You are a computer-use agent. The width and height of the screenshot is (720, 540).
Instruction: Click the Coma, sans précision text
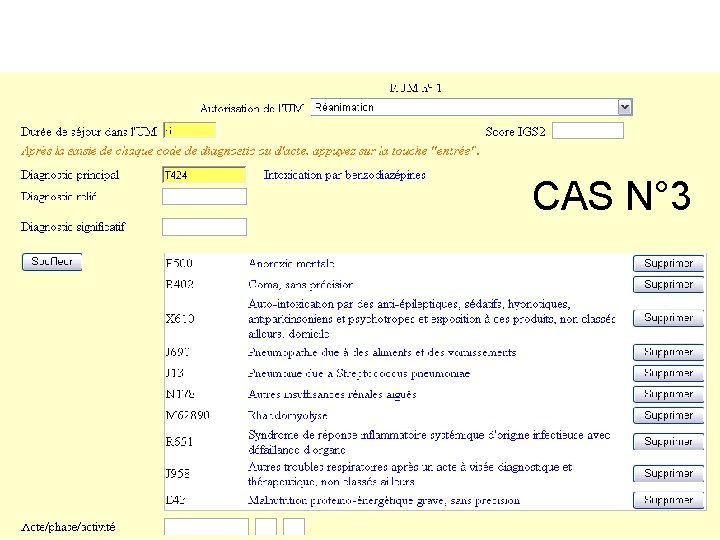click(x=300, y=285)
